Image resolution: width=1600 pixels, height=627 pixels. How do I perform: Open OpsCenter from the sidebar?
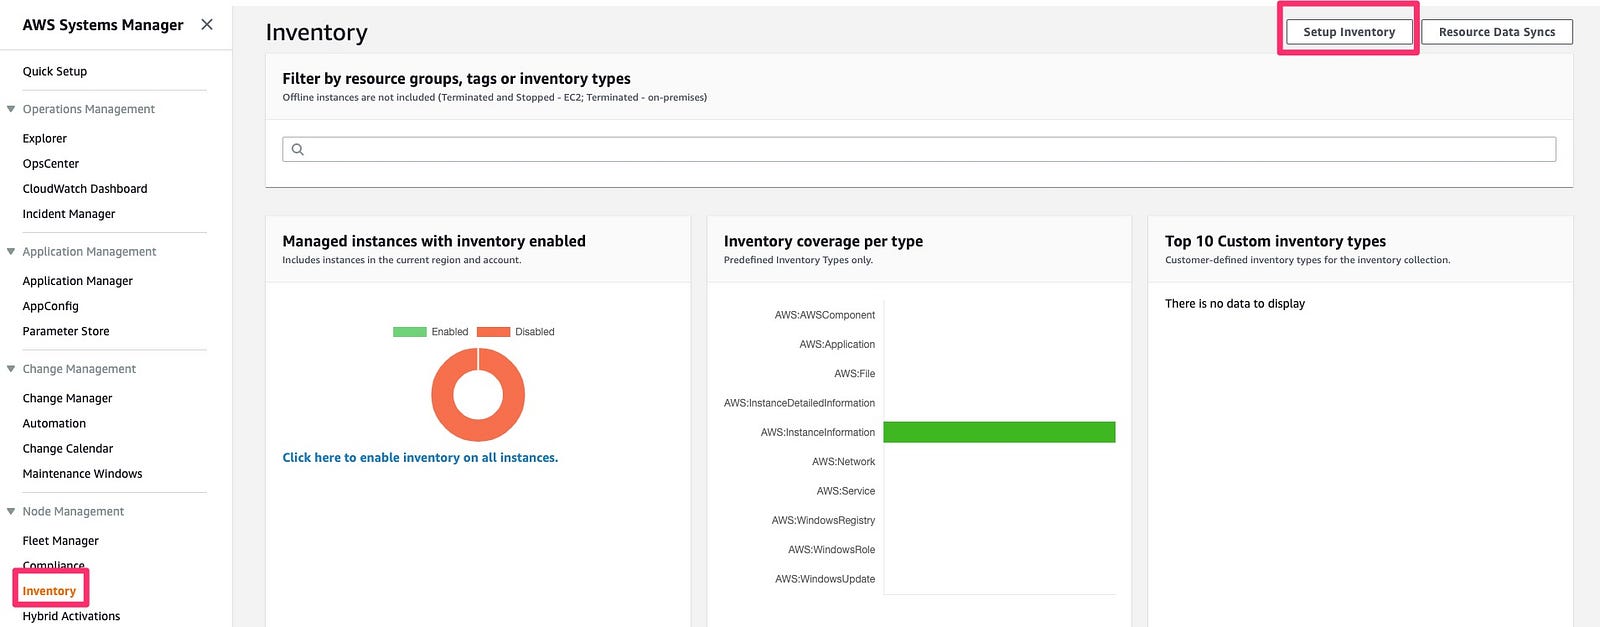pyautogui.click(x=51, y=164)
